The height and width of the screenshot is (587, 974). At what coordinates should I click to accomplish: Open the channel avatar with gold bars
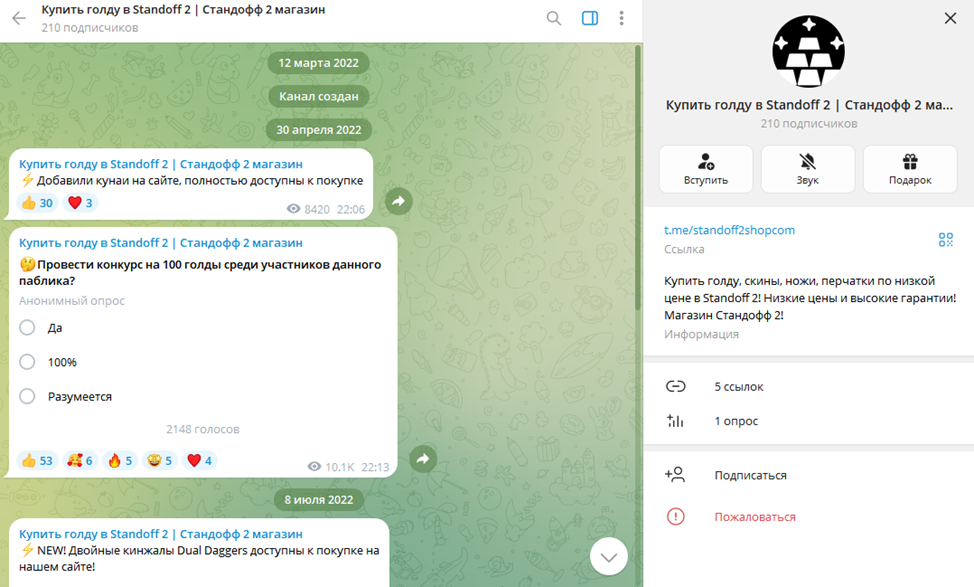(x=808, y=52)
